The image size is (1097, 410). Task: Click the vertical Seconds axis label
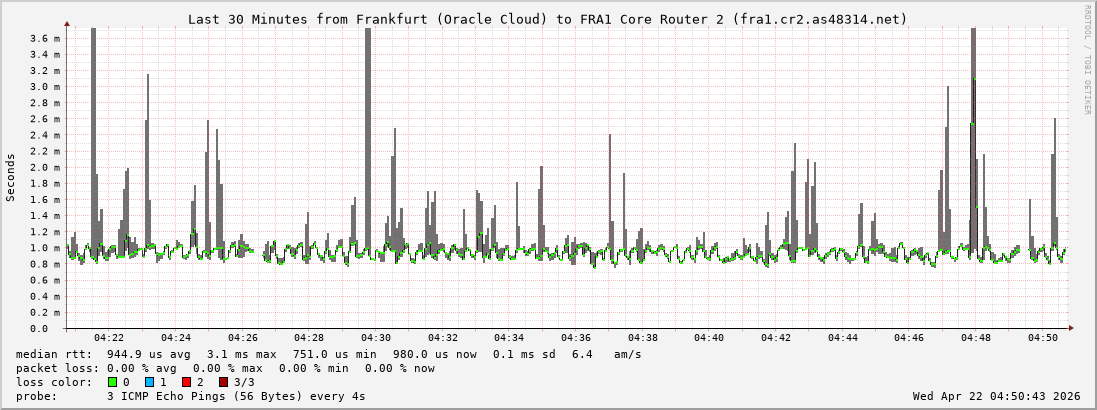(x=11, y=177)
